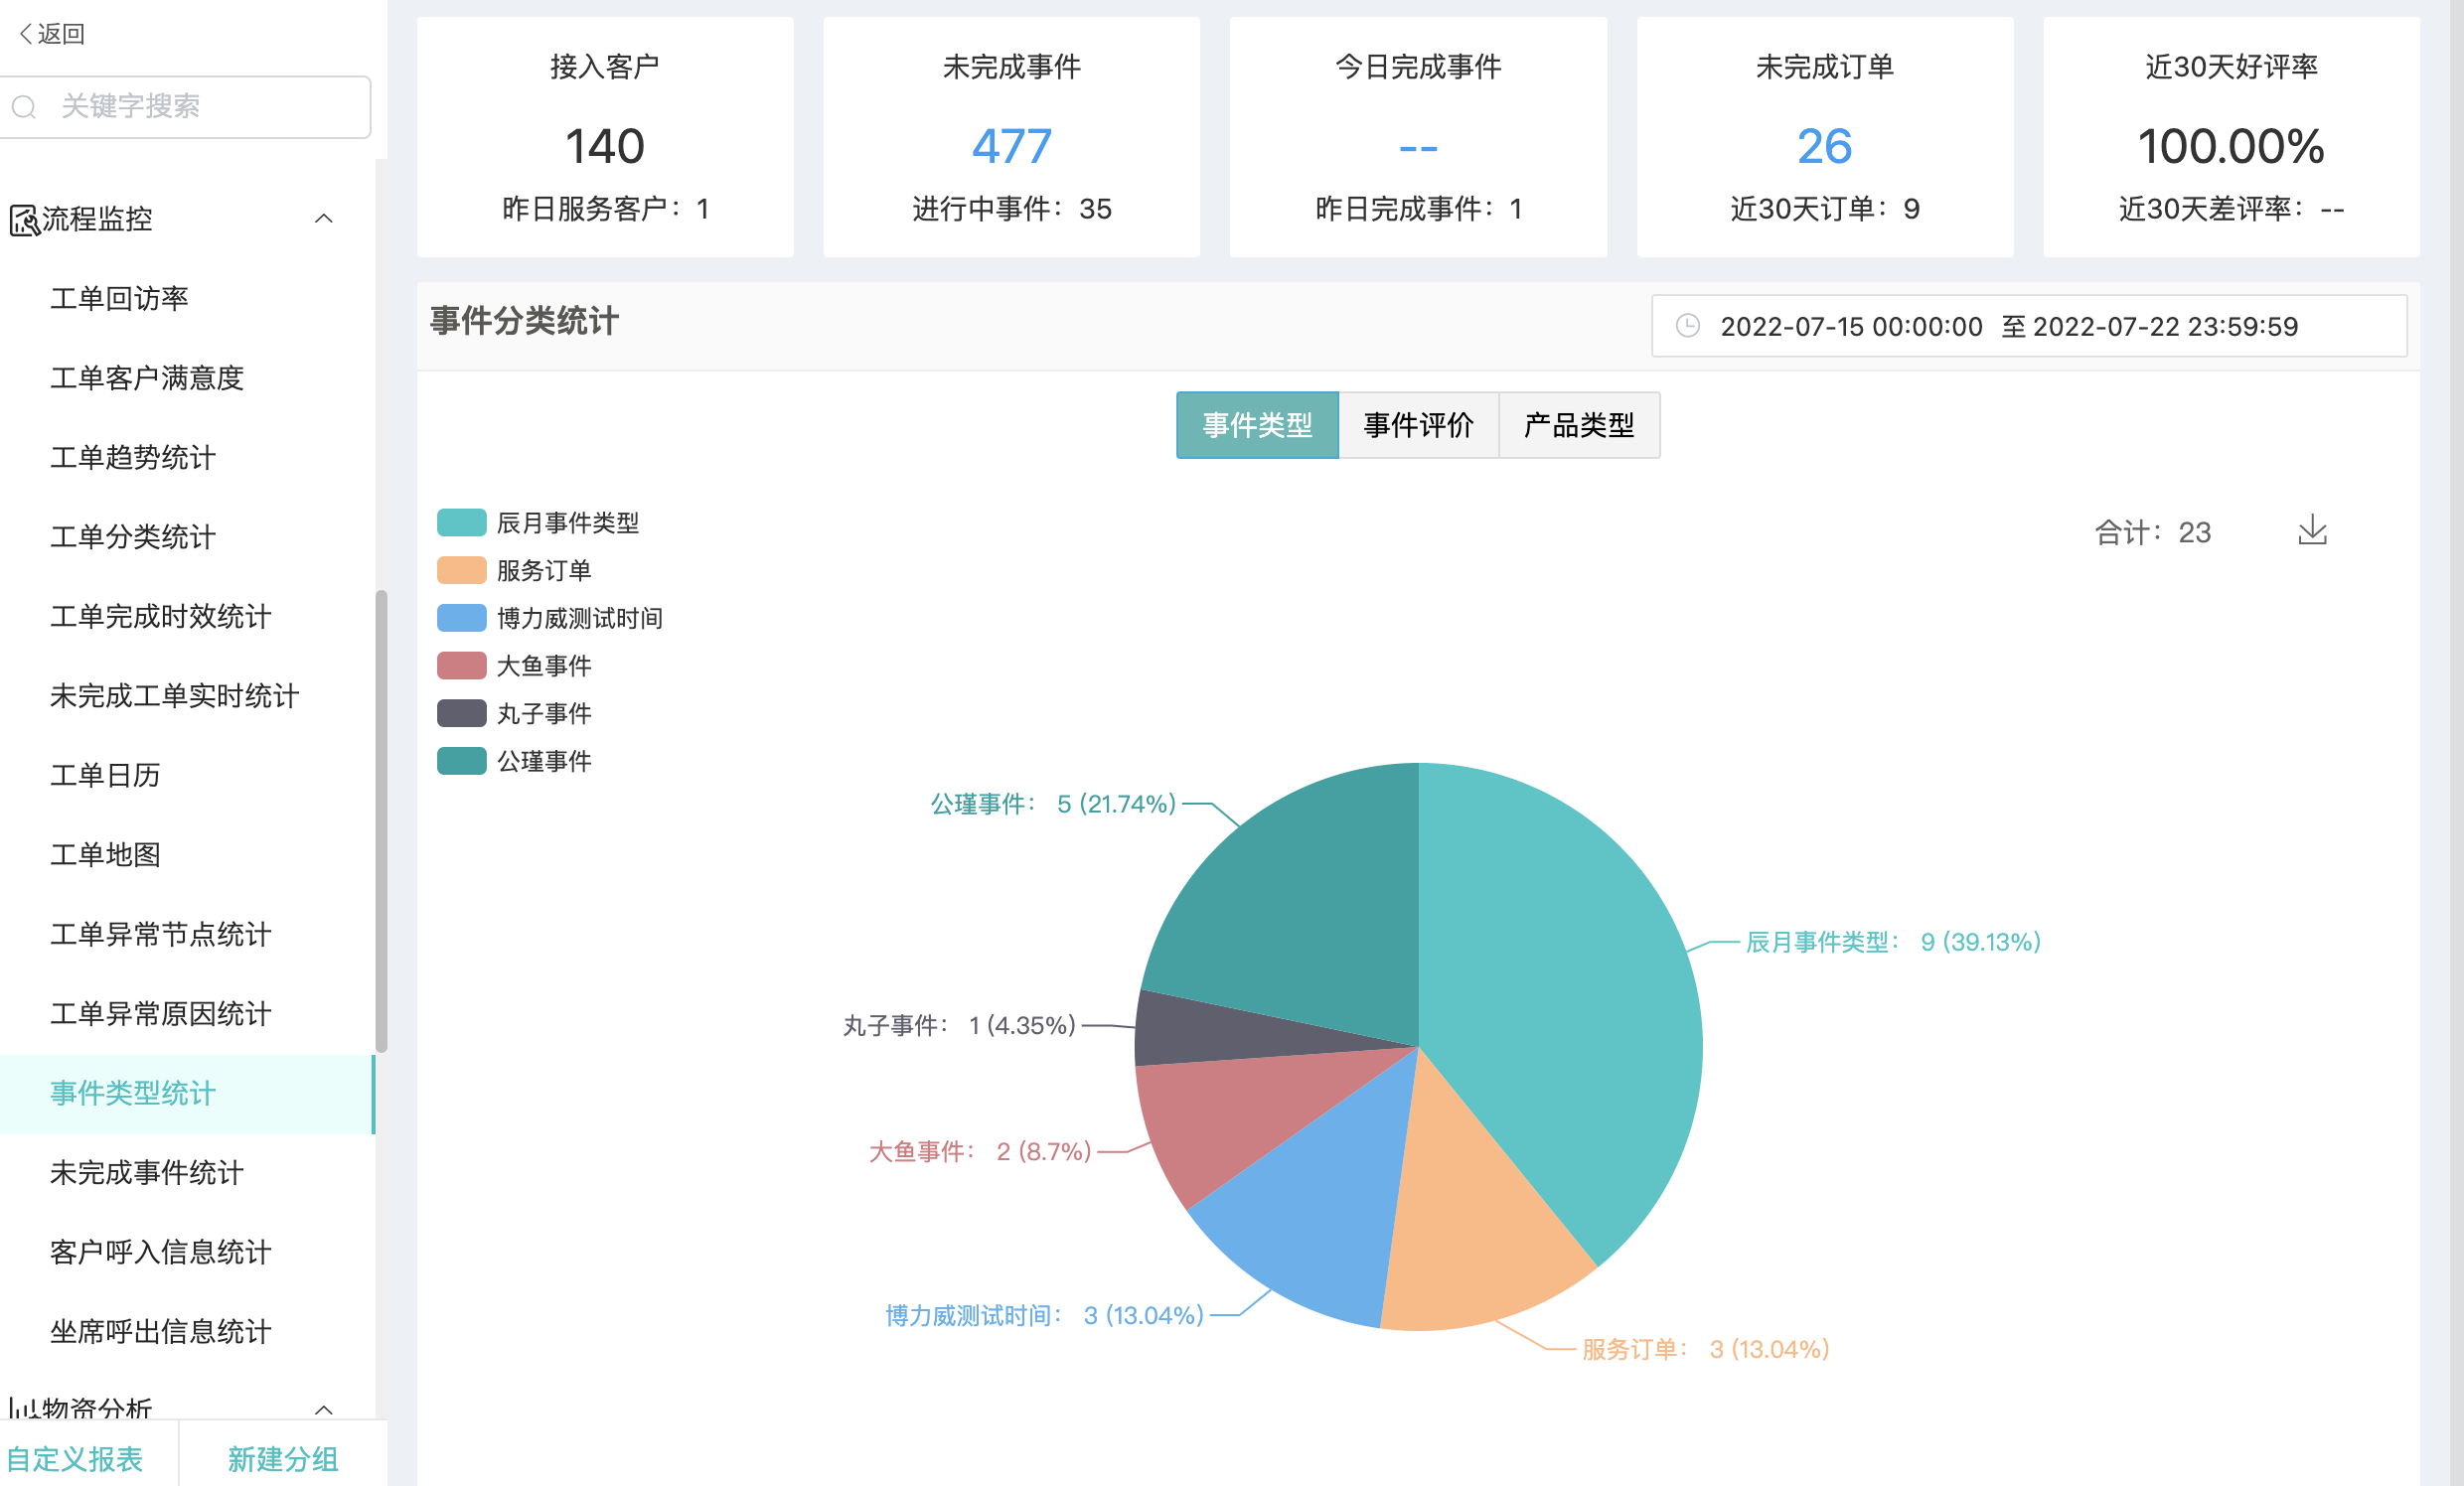The image size is (2464, 1486).
Task: Click pie label 公瑾事件: 5 (21.74%)
Action: click(x=1053, y=804)
